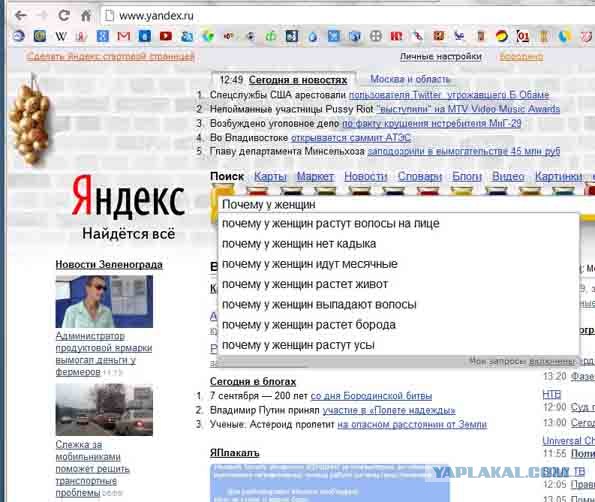Open traffic jam news thumbnail
This screenshot has height=502, width=595.
point(104,410)
